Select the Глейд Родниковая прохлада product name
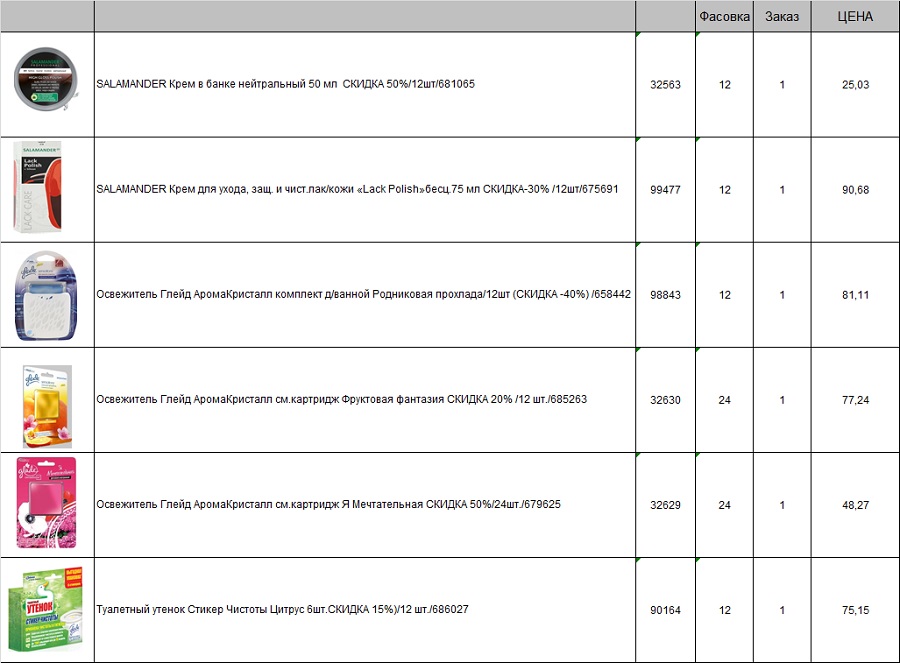 [363, 294]
